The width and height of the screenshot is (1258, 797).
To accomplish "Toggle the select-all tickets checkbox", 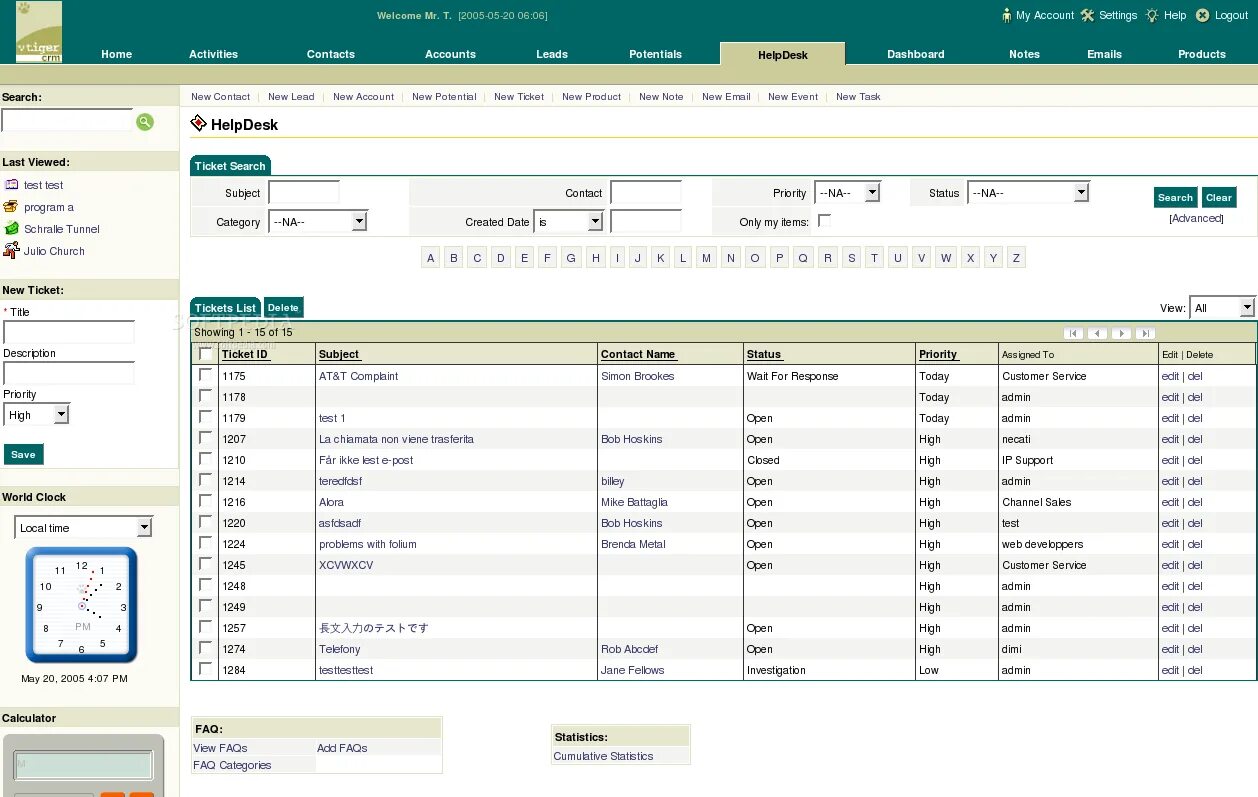I will coord(206,353).
